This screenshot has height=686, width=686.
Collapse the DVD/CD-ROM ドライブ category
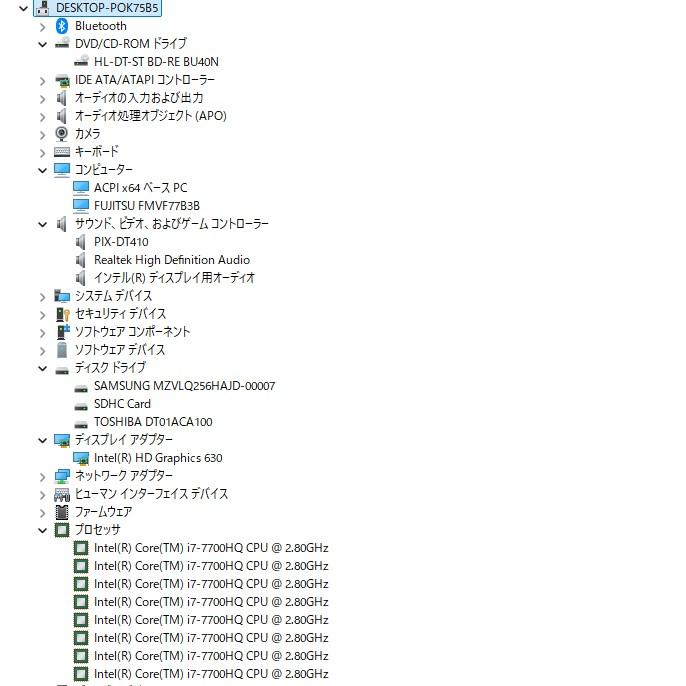[x=42, y=44]
